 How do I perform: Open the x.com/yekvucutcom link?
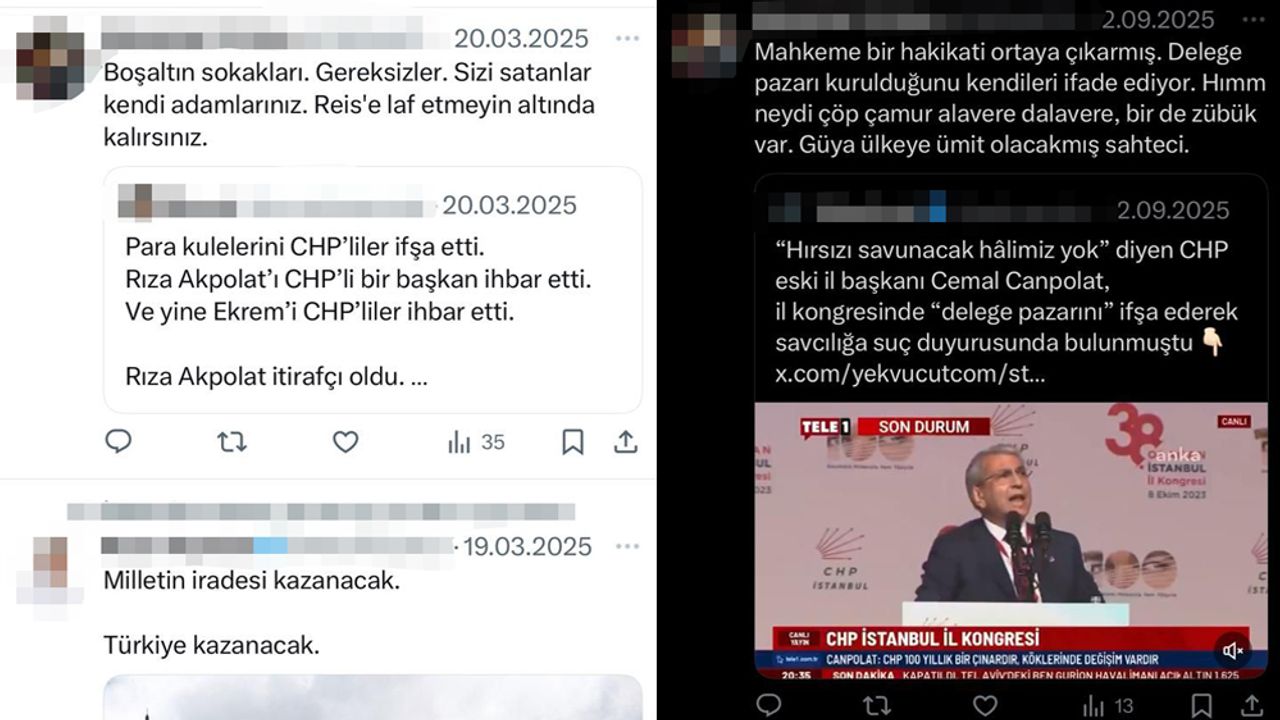pyautogui.click(x=910, y=374)
